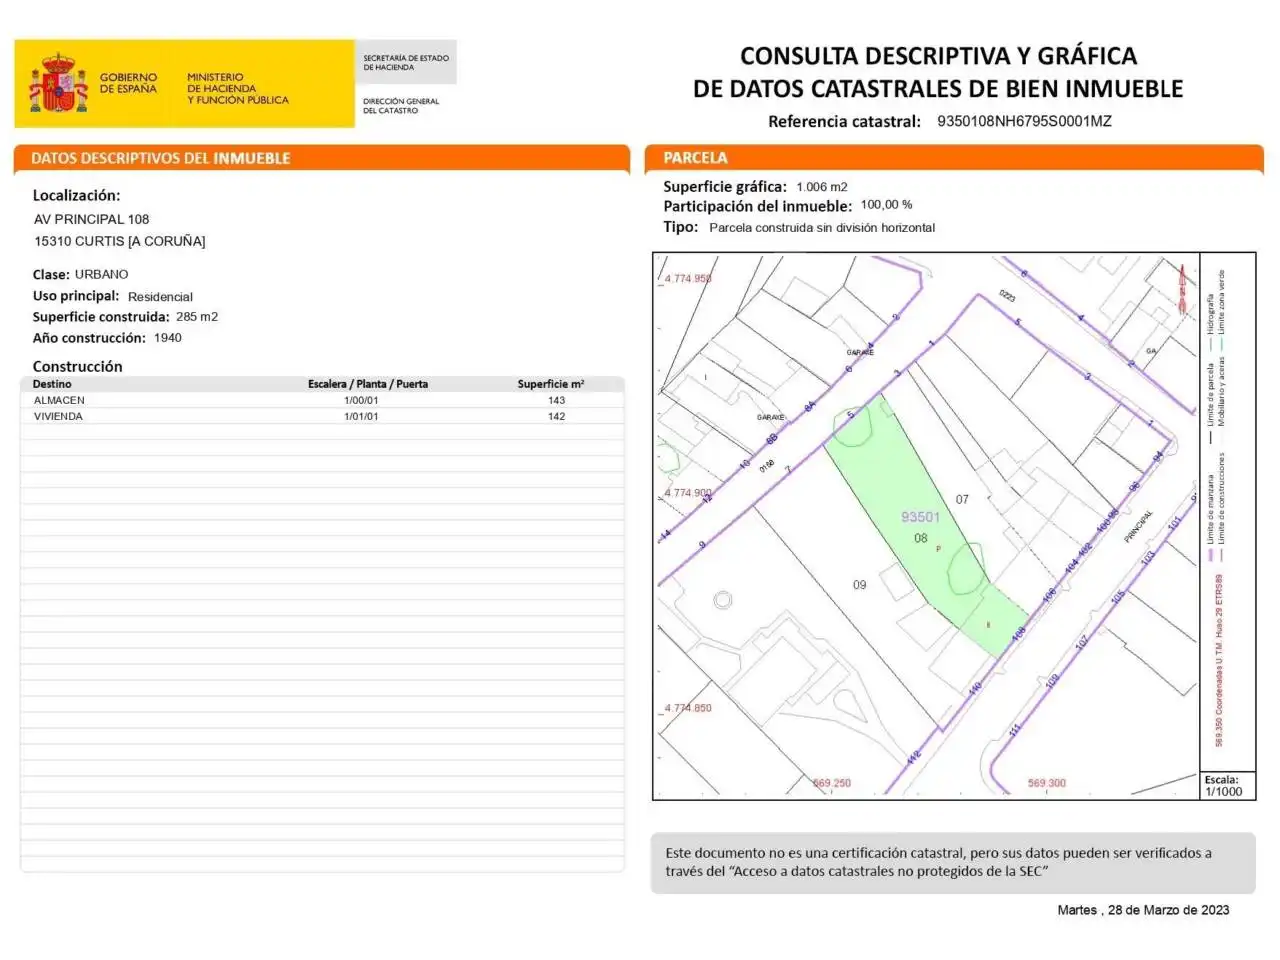Viewport: 1280px width, 960px height.
Task: Click parcel number '09' on the map
Action: click(859, 585)
